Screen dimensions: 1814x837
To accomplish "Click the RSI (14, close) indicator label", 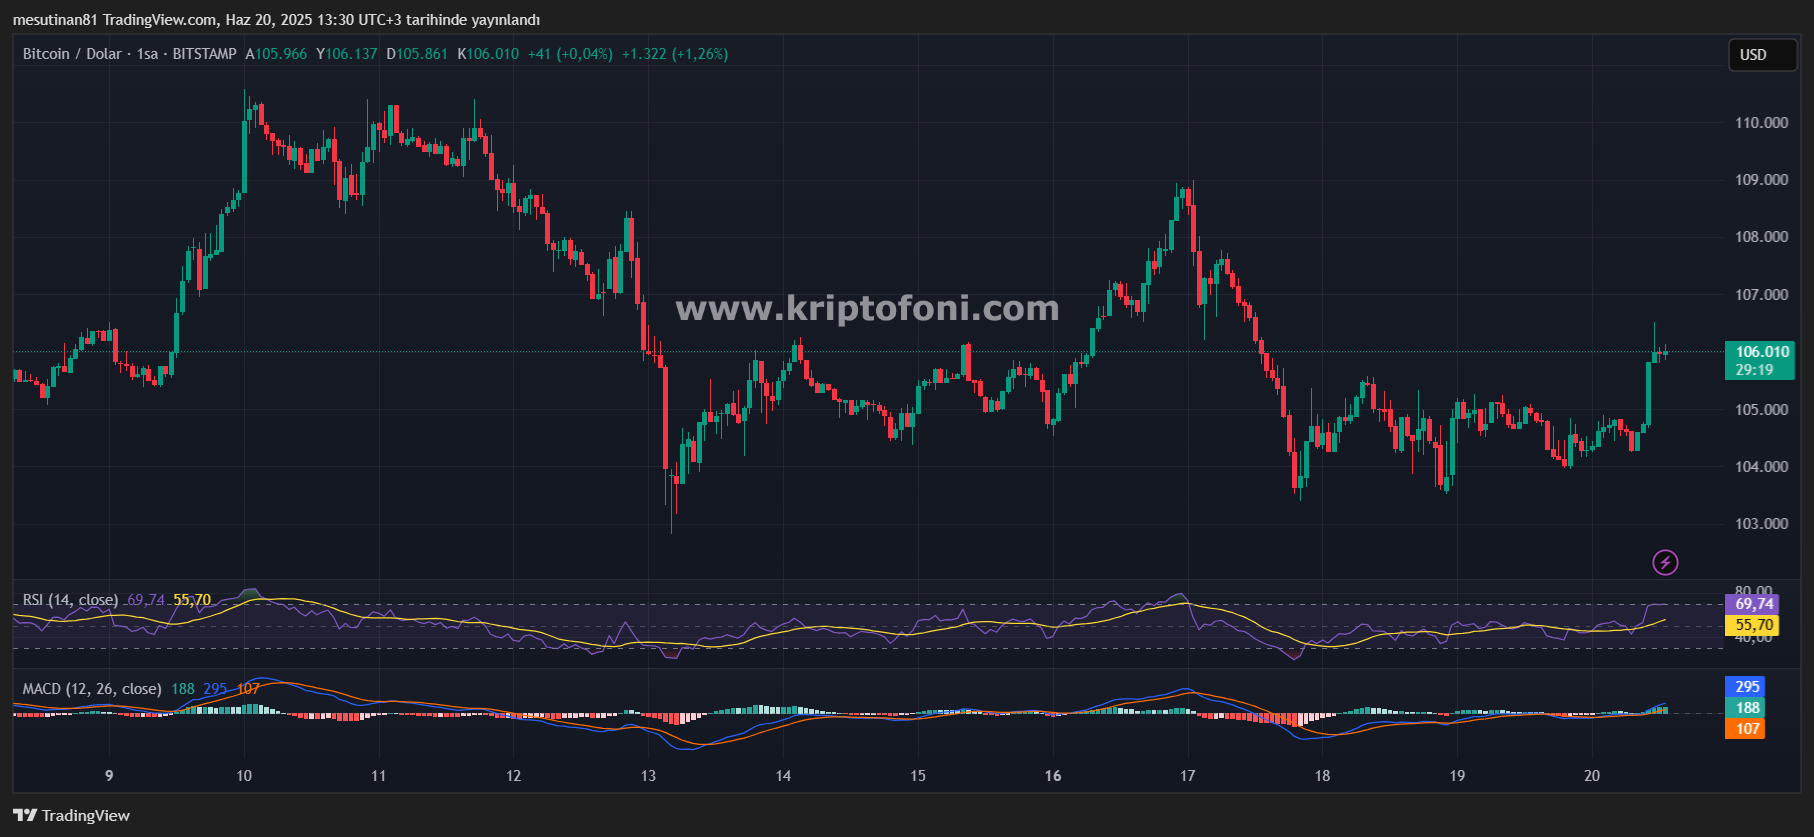I will point(70,600).
